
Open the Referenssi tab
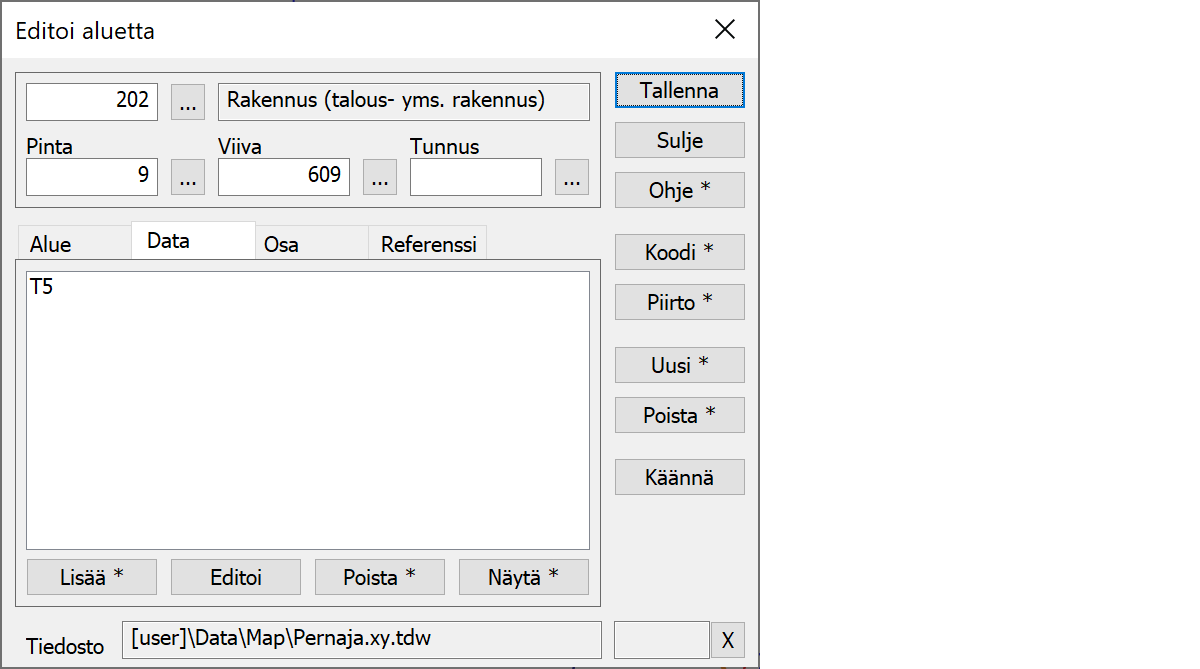pos(428,244)
